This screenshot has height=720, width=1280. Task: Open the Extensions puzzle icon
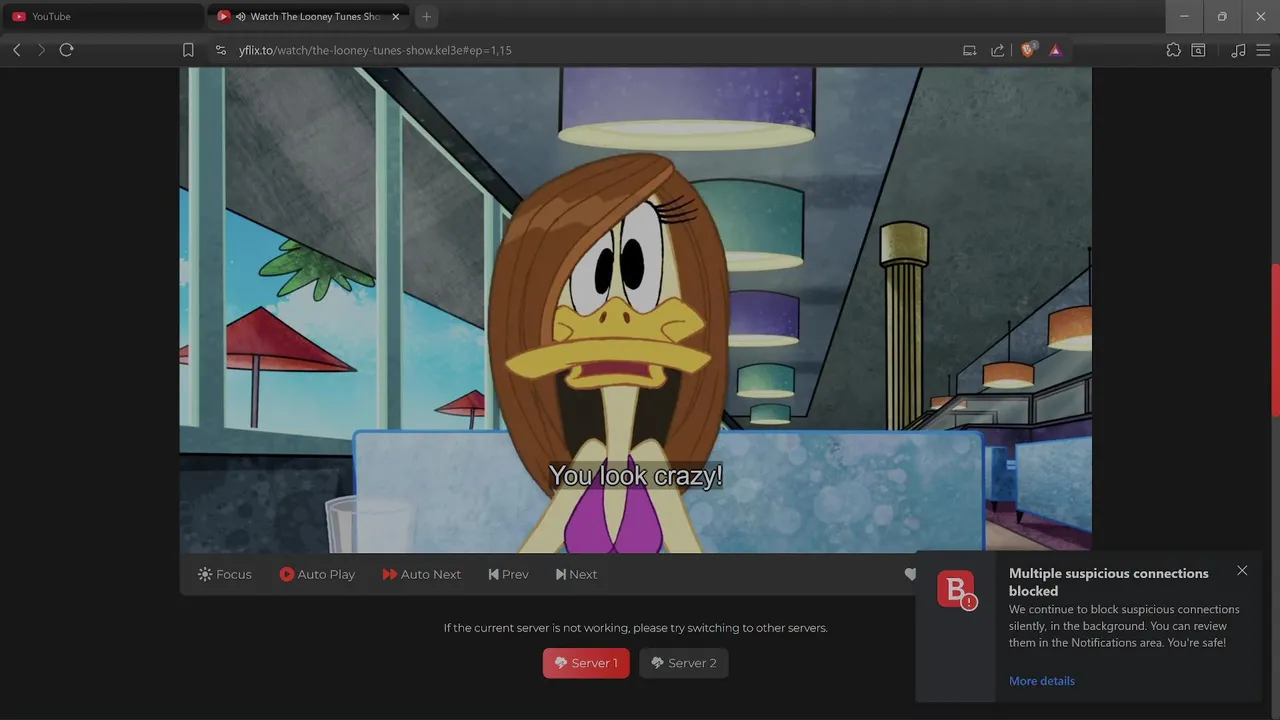pos(1174,50)
